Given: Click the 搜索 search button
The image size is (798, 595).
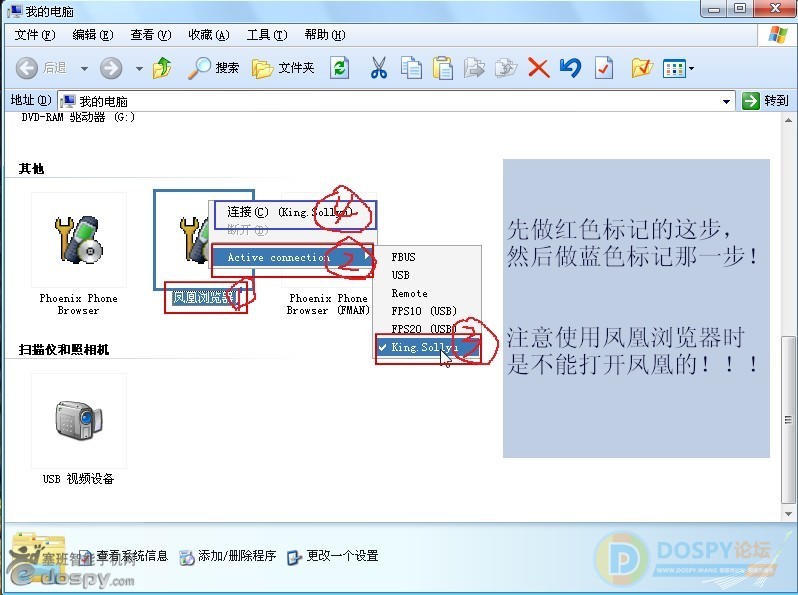Looking at the screenshot, I should (215, 68).
